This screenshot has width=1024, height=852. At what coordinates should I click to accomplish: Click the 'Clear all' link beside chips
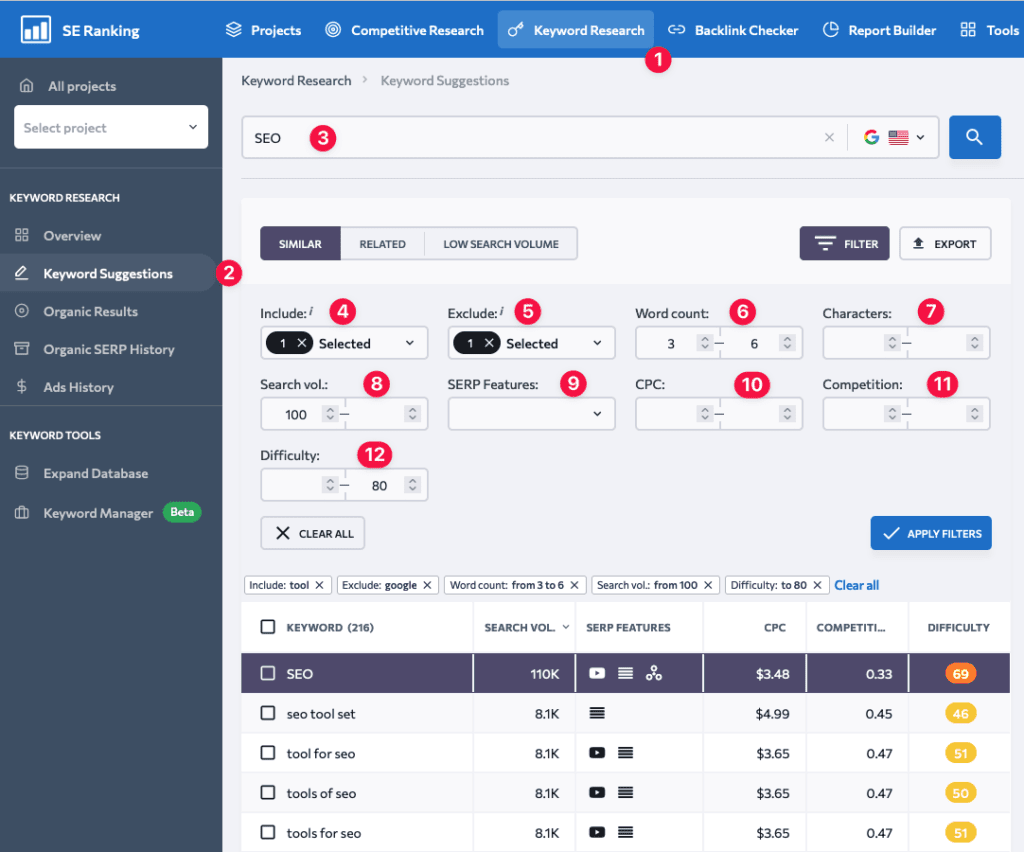tap(856, 585)
